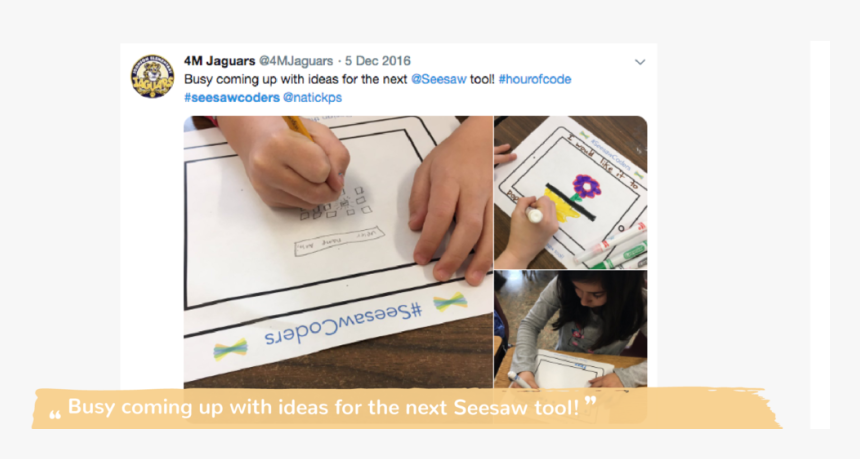Open the @4MJaguars handle
The image size is (860, 459).
(x=296, y=60)
